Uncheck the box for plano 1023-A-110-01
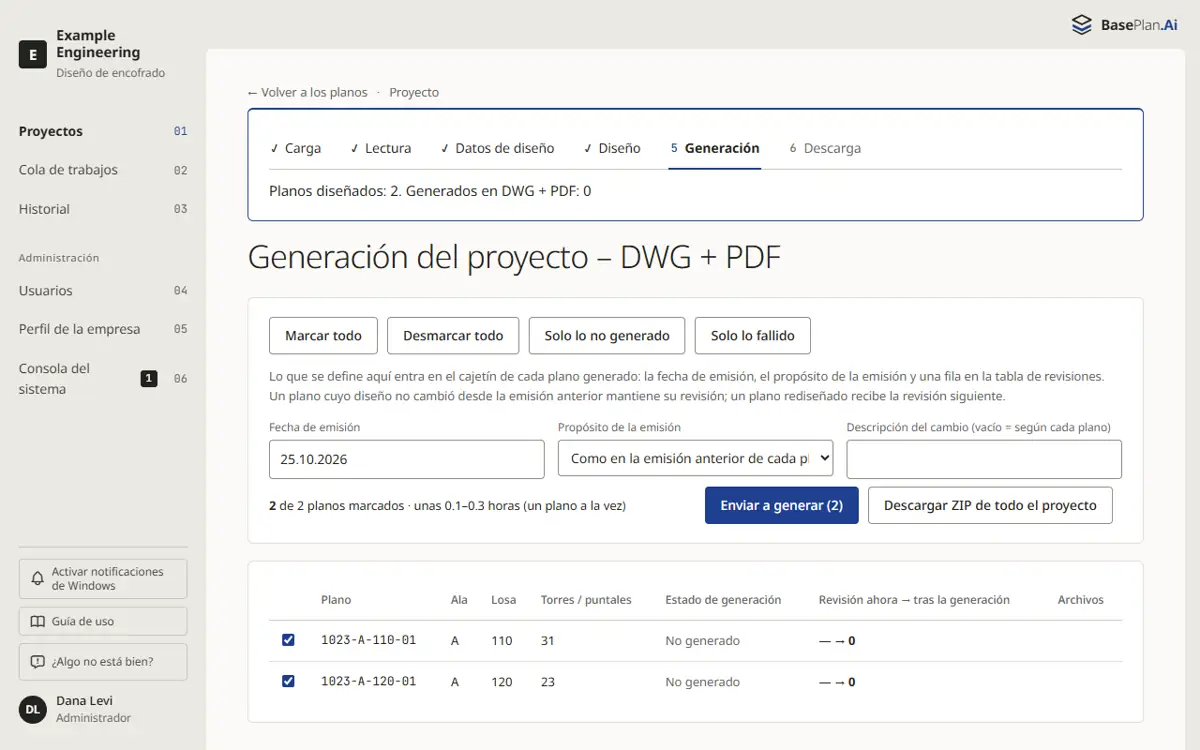1200x750 pixels. [x=288, y=640]
